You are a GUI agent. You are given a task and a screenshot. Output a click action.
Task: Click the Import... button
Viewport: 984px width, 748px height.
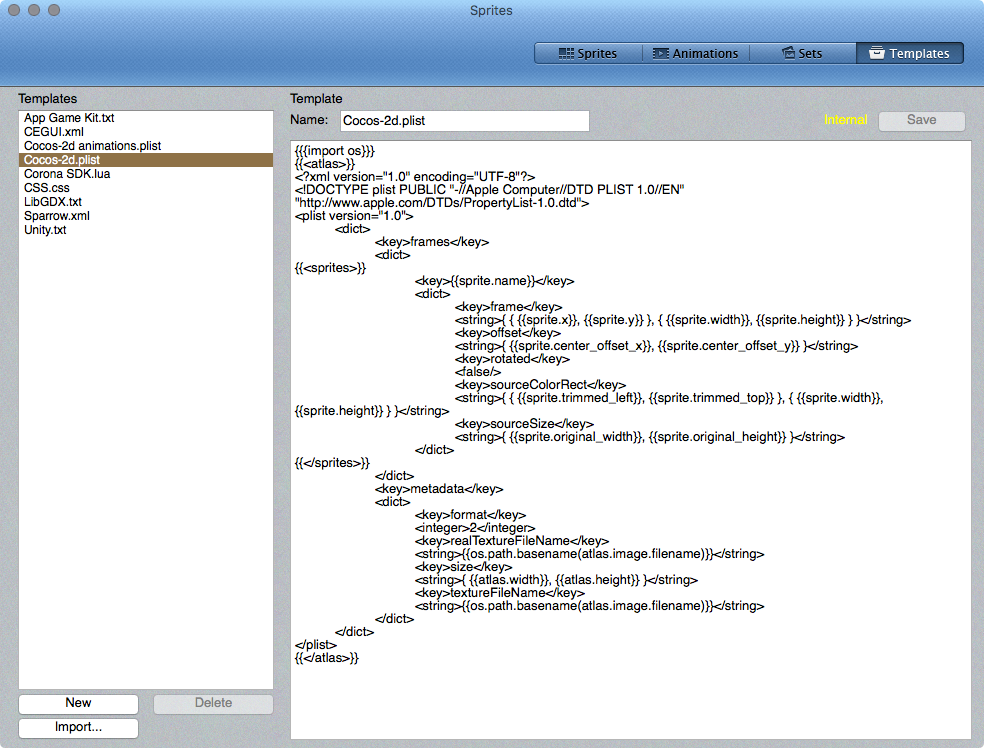78,727
